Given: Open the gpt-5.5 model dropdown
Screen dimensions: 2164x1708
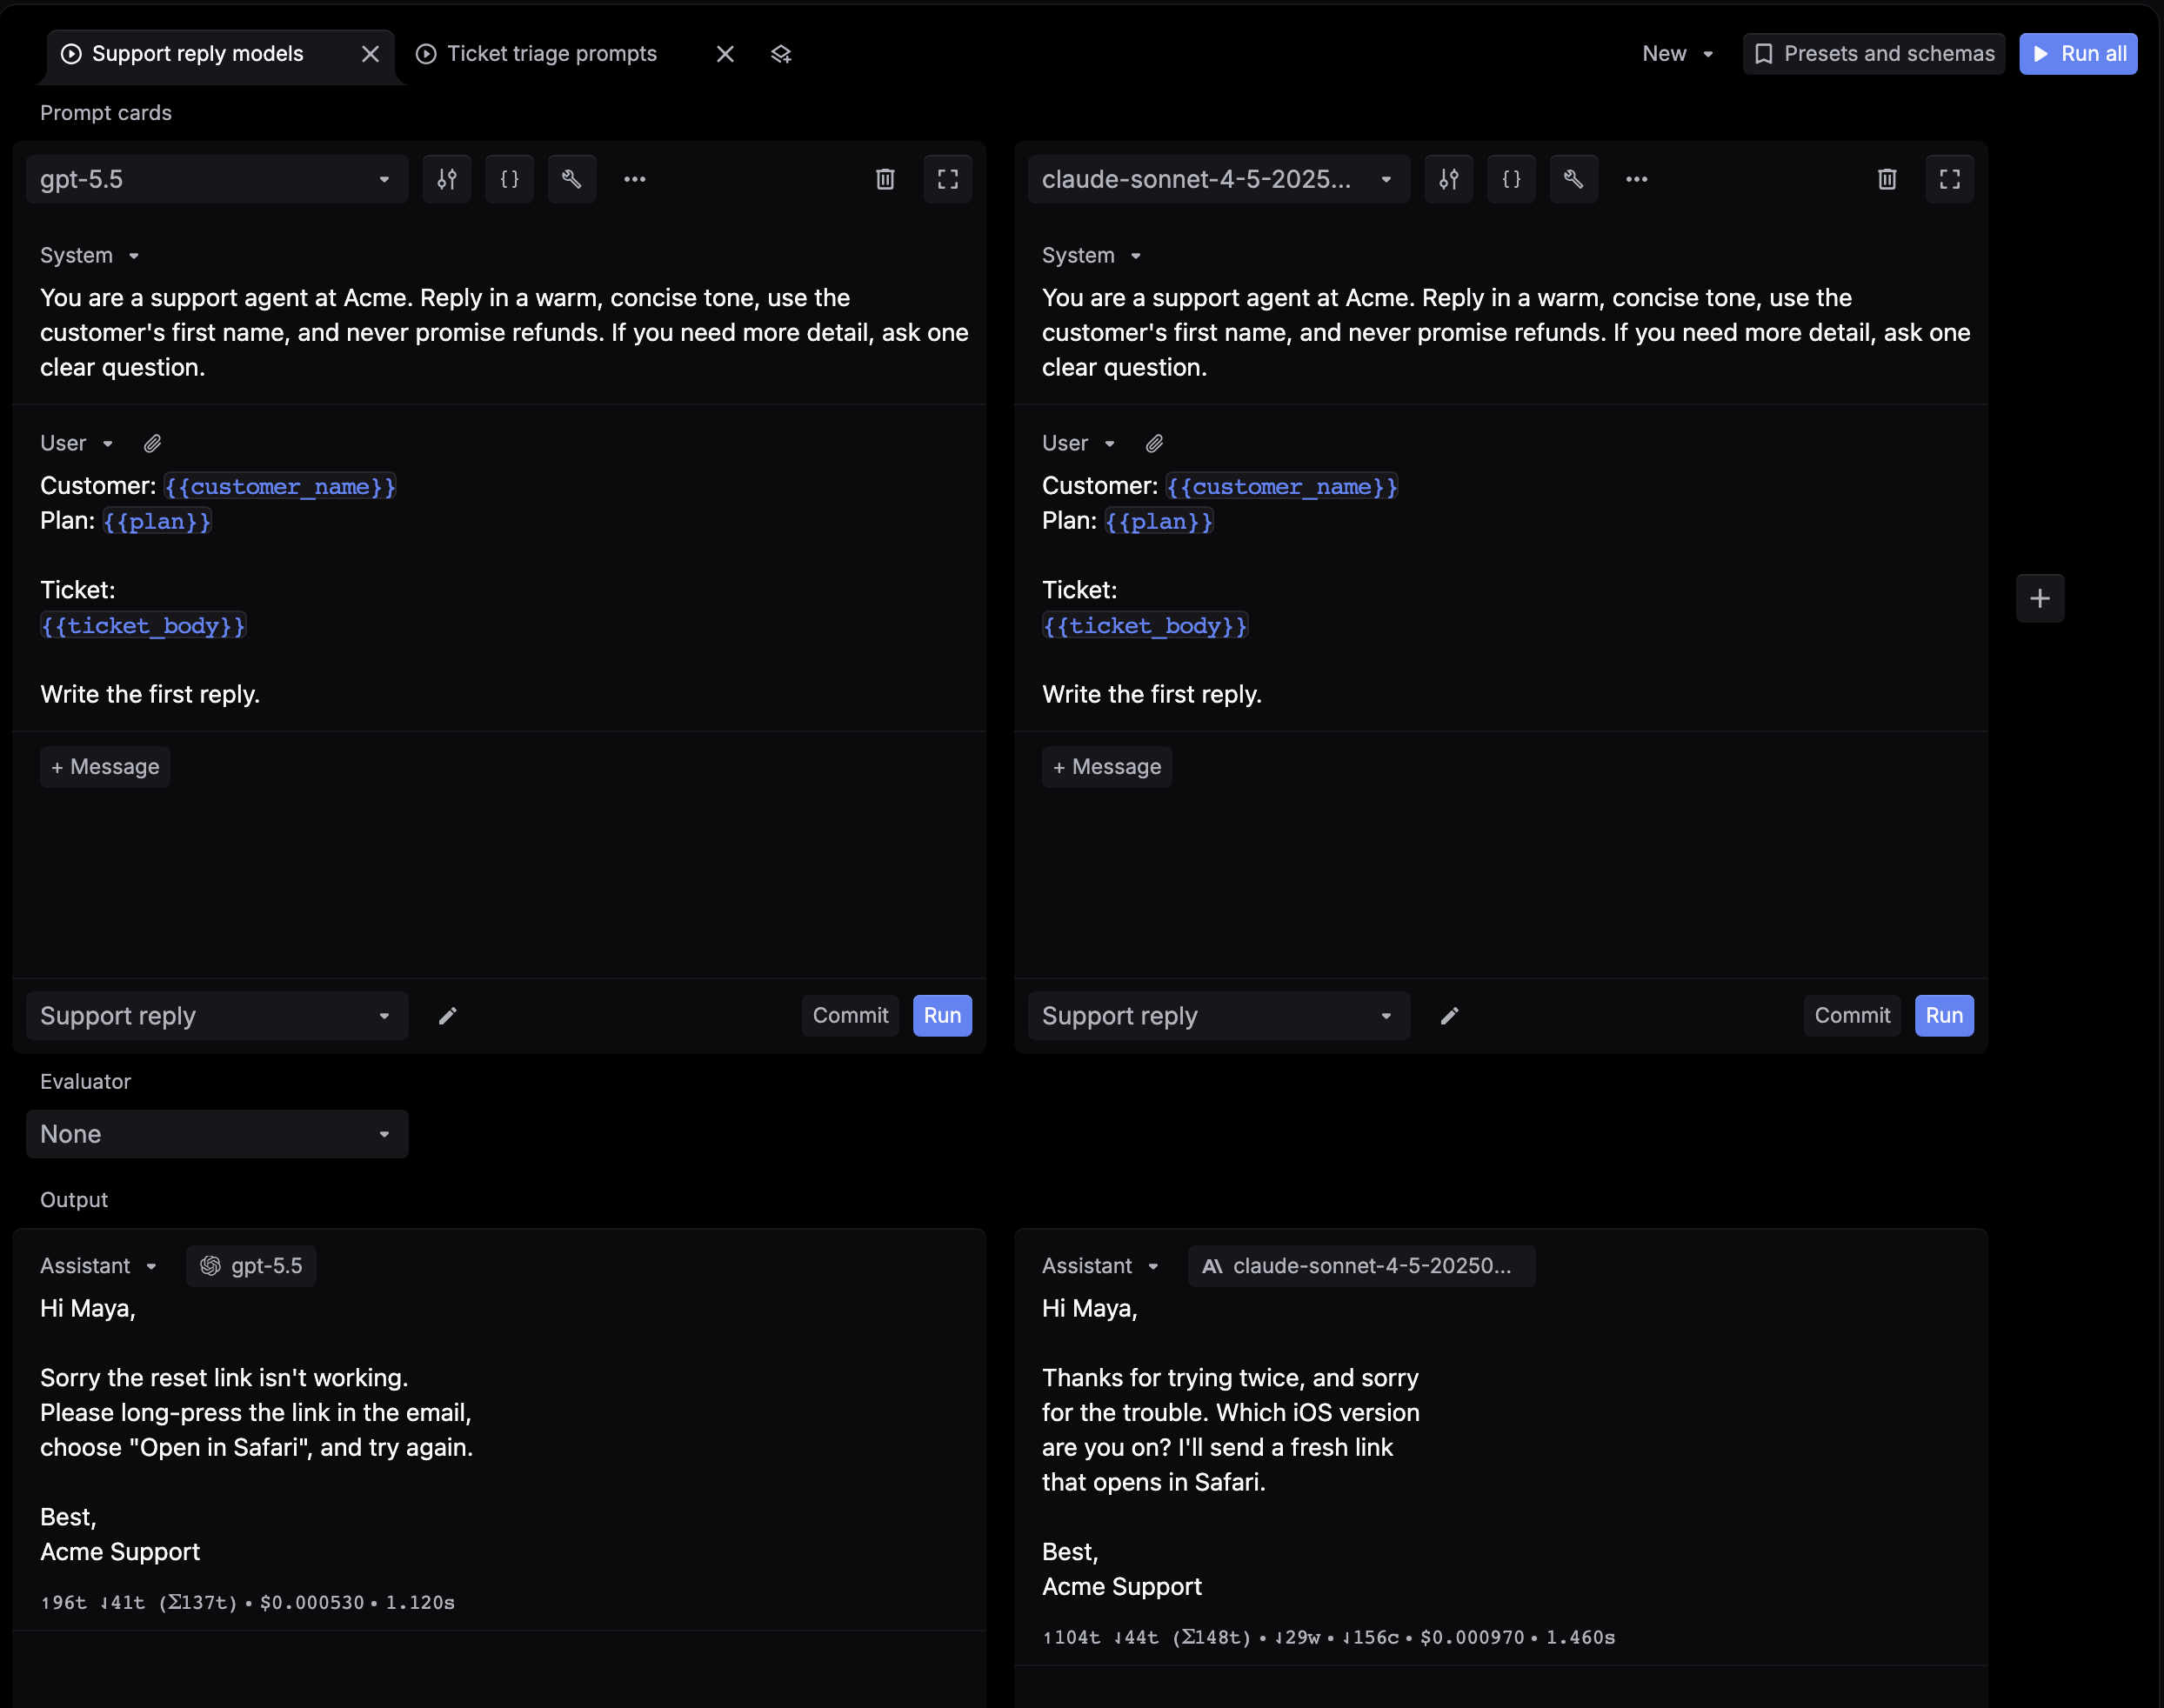Looking at the screenshot, I should tap(217, 179).
